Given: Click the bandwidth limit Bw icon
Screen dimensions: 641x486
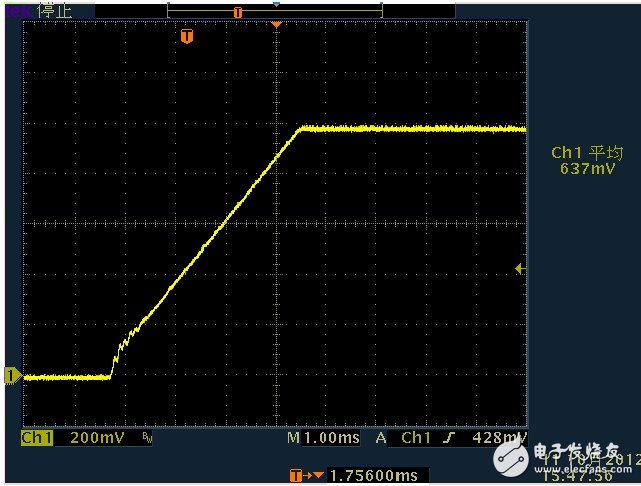Looking at the screenshot, I should pos(147,438).
